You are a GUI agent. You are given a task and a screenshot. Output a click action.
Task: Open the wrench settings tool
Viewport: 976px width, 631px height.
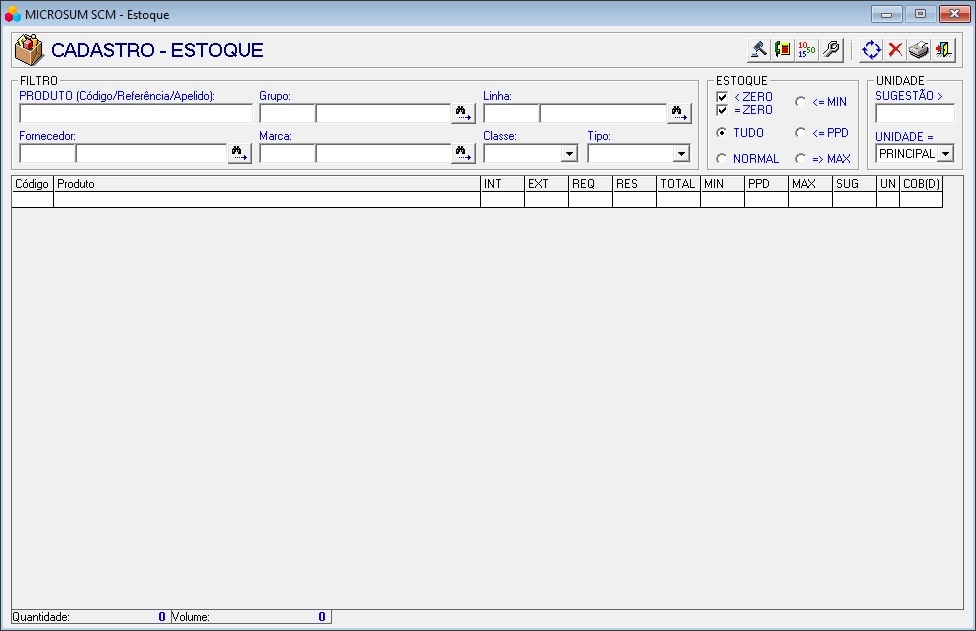pyautogui.click(x=831, y=49)
